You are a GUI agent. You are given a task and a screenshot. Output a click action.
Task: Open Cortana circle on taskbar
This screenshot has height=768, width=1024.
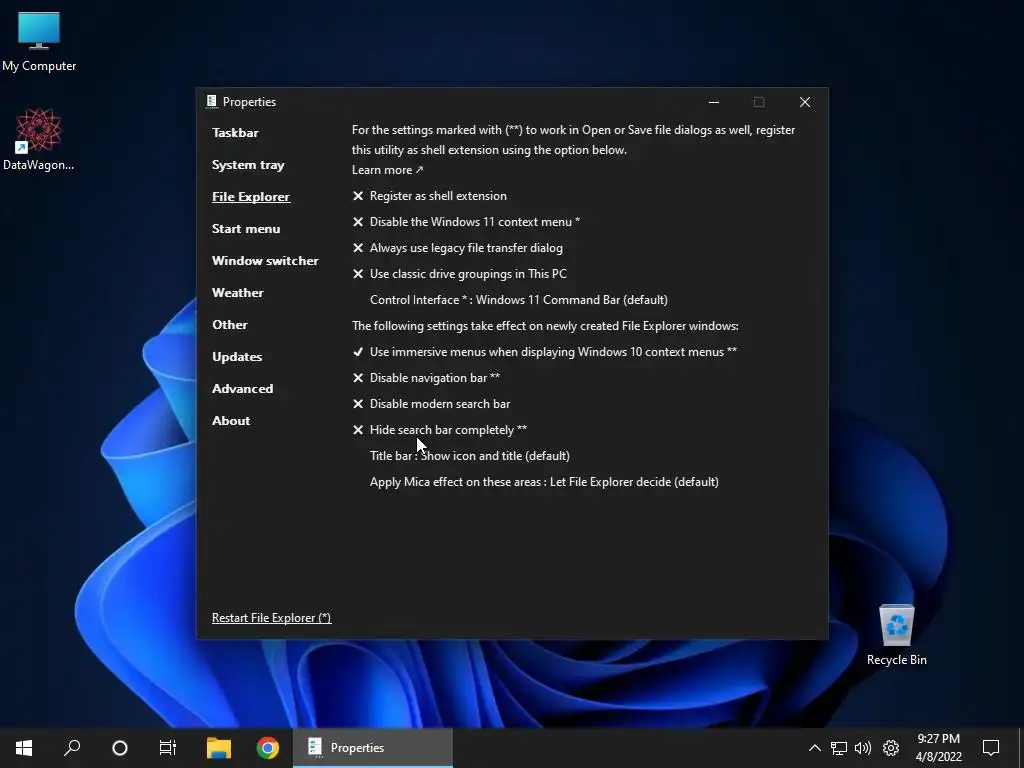pyautogui.click(x=120, y=748)
